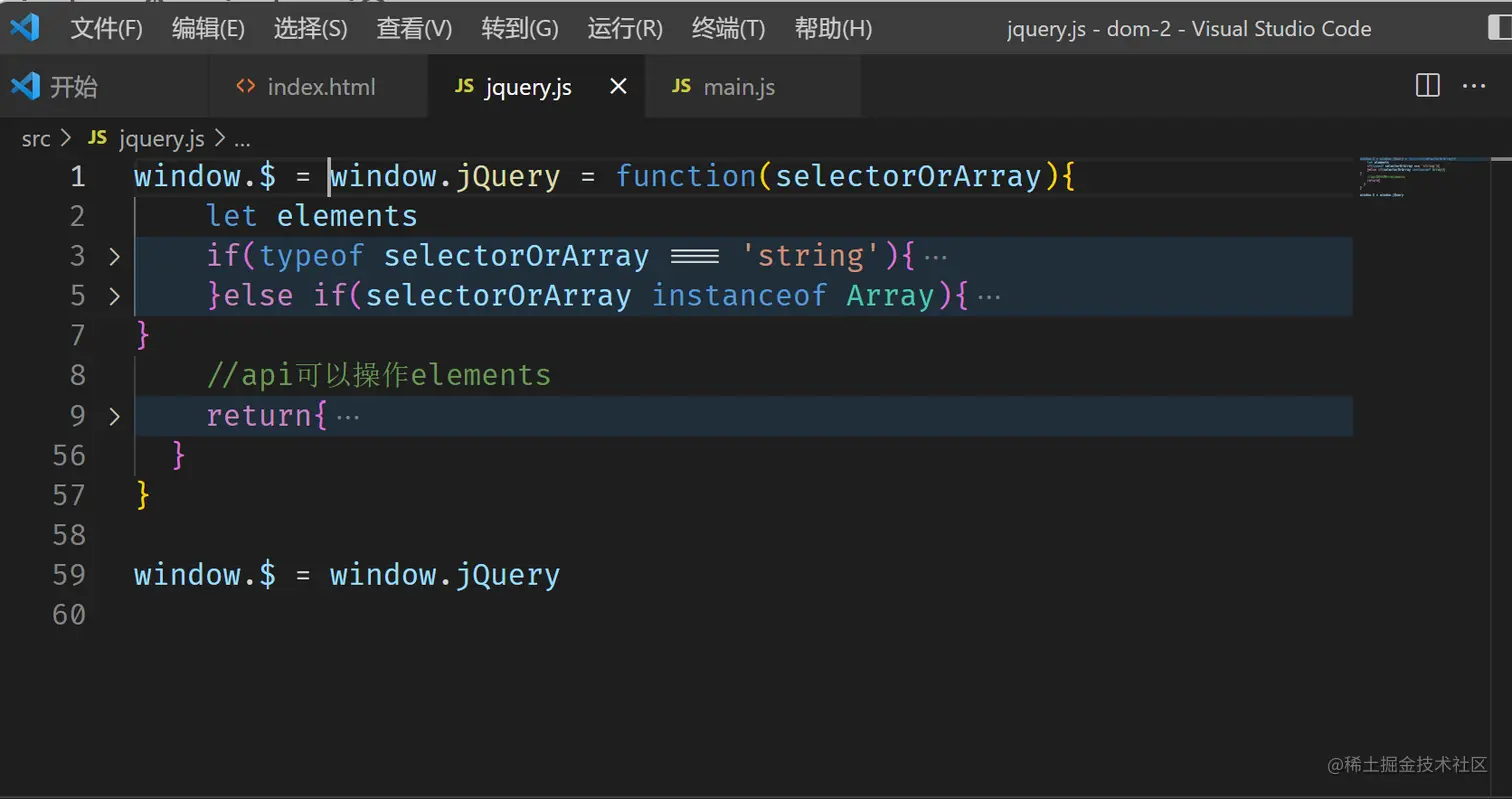Image resolution: width=1512 pixels, height=799 pixels.
Task: Open the 编辑(E) menu
Action: click(208, 29)
